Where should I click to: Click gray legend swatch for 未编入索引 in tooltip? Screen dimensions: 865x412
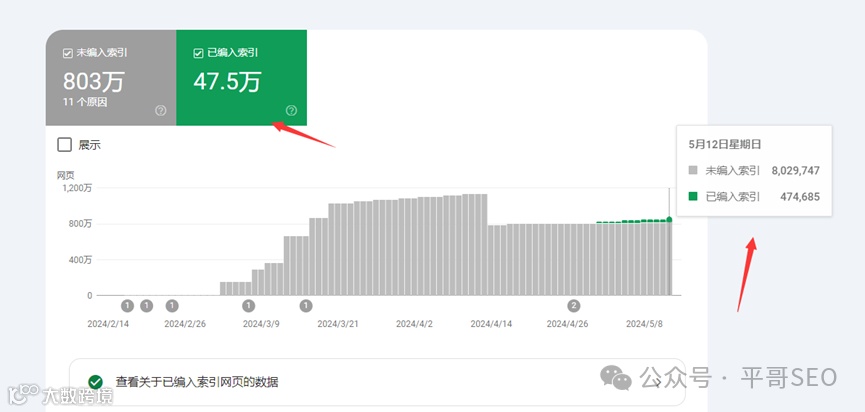coord(693,170)
